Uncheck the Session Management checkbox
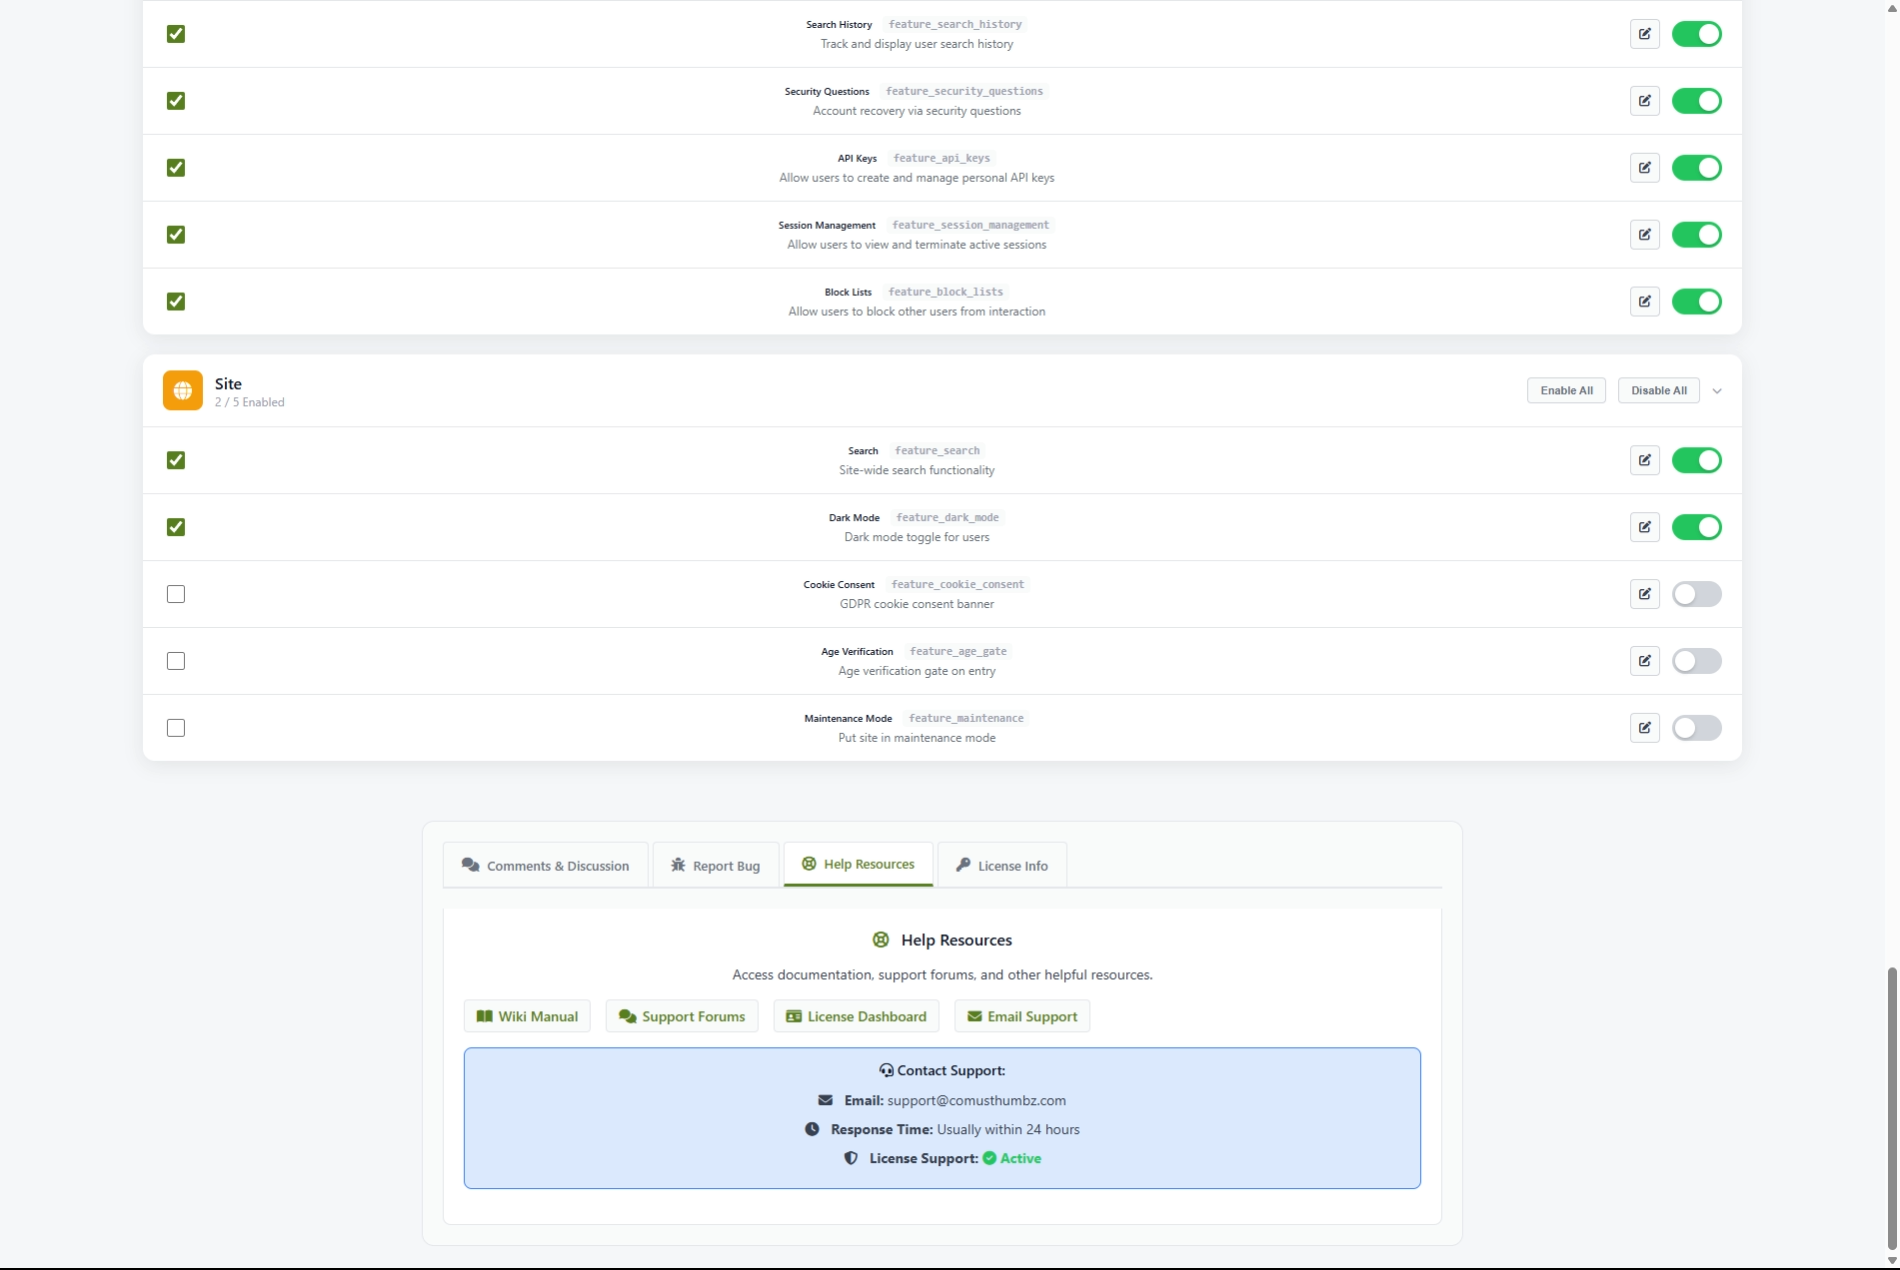The width and height of the screenshot is (1900, 1270). point(176,235)
